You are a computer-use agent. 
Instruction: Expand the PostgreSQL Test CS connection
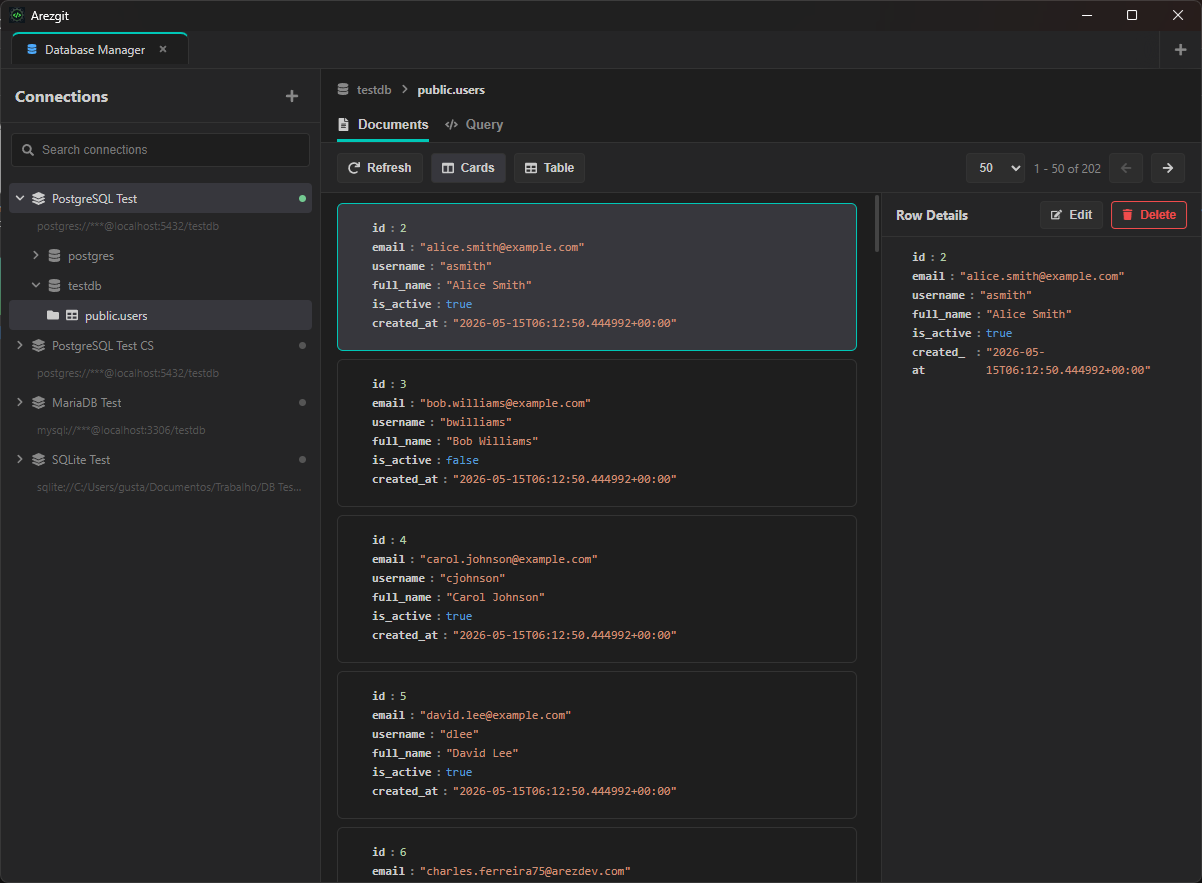pos(20,345)
